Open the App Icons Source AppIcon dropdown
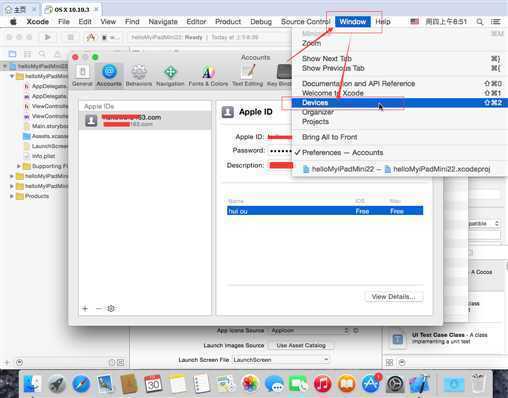 pos(309,330)
